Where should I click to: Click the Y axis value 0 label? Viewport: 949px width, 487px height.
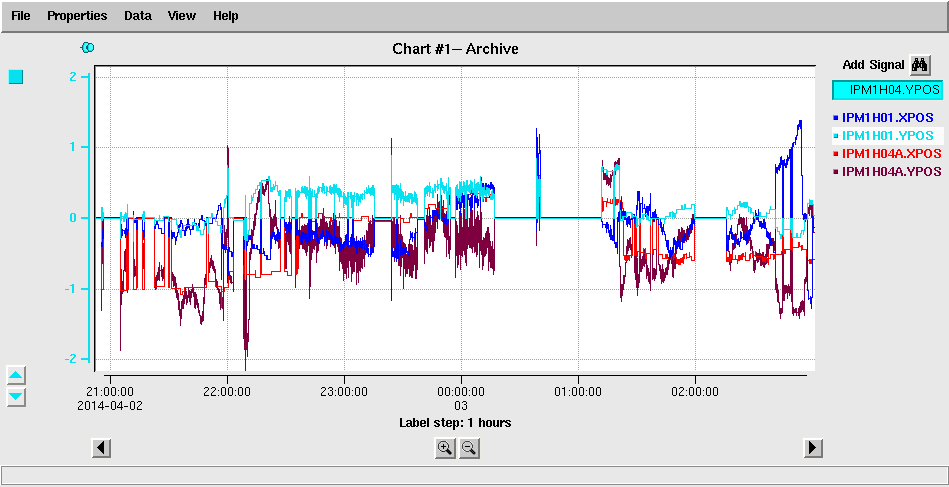[73, 218]
